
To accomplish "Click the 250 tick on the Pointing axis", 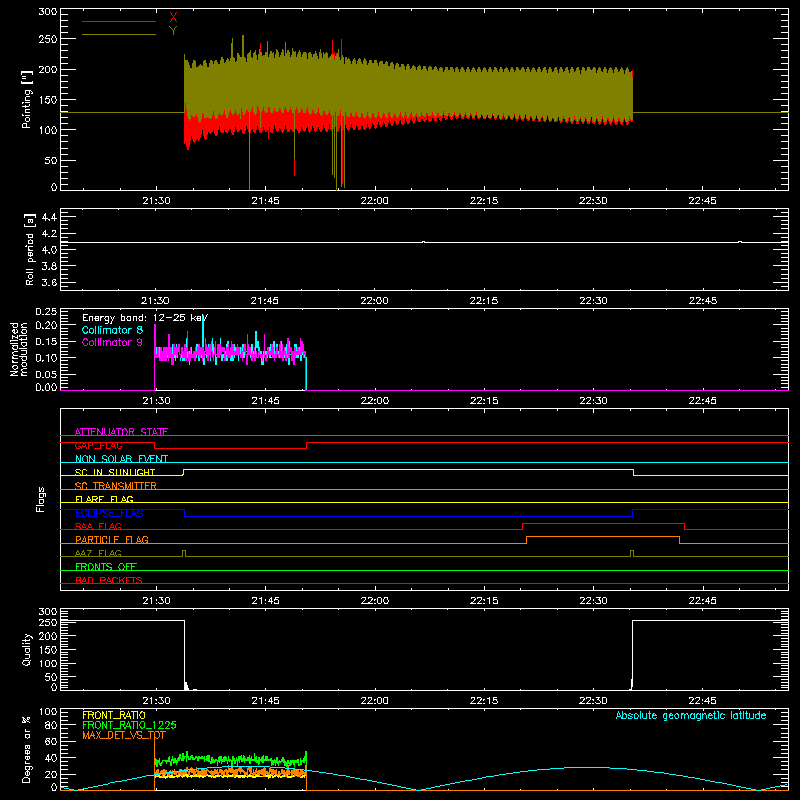I will tap(47, 39).
